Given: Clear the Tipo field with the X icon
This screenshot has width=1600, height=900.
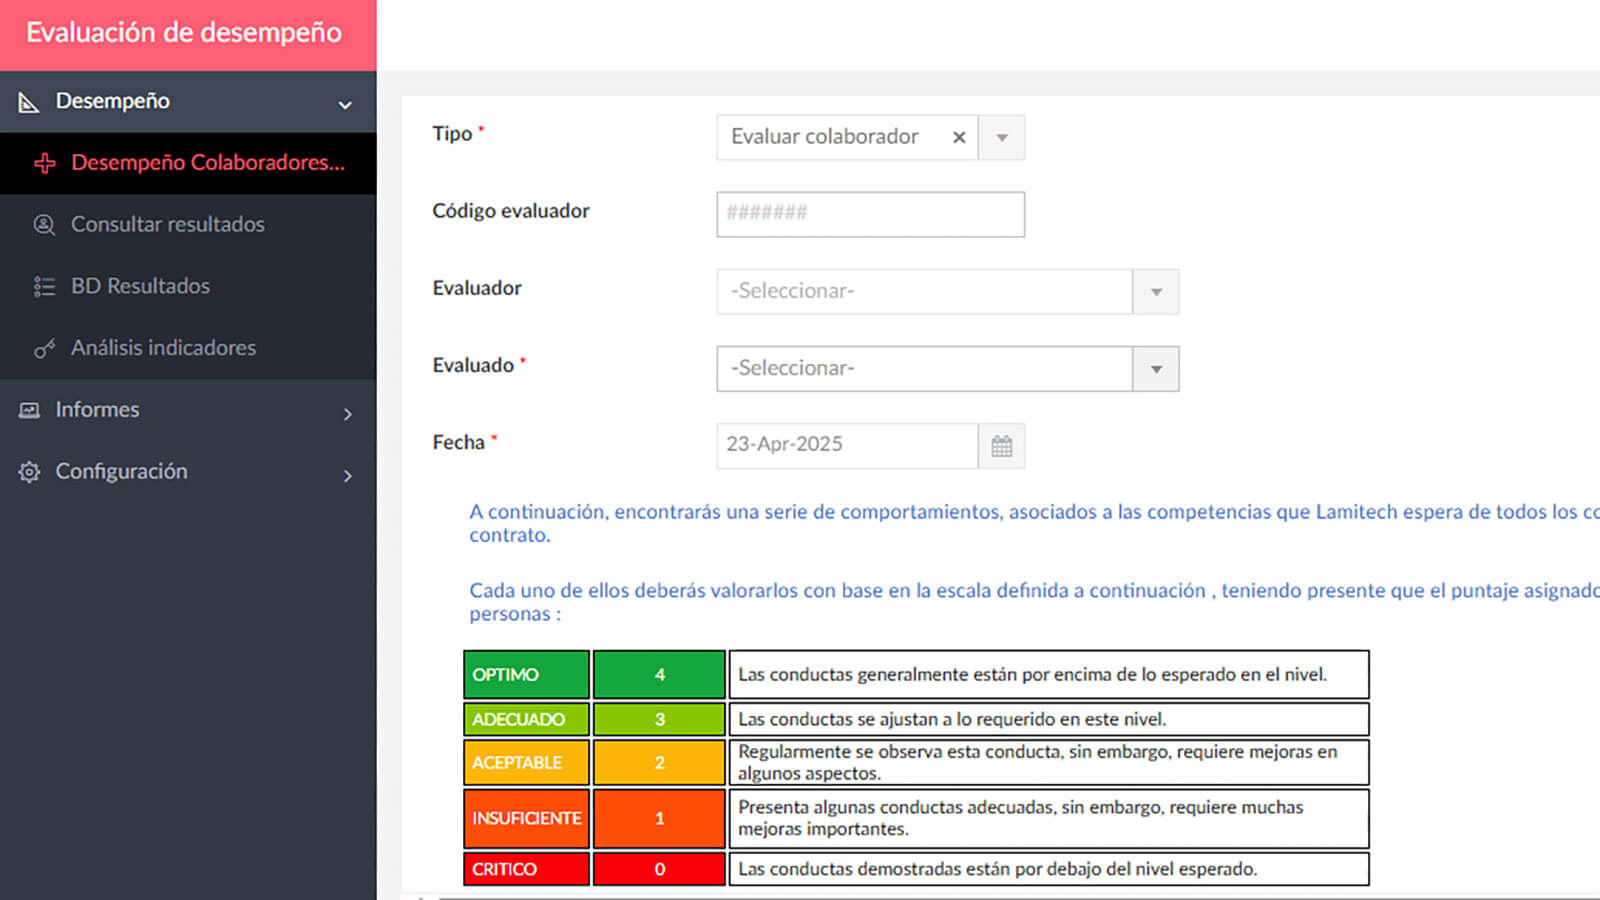Looking at the screenshot, I should click(x=959, y=137).
